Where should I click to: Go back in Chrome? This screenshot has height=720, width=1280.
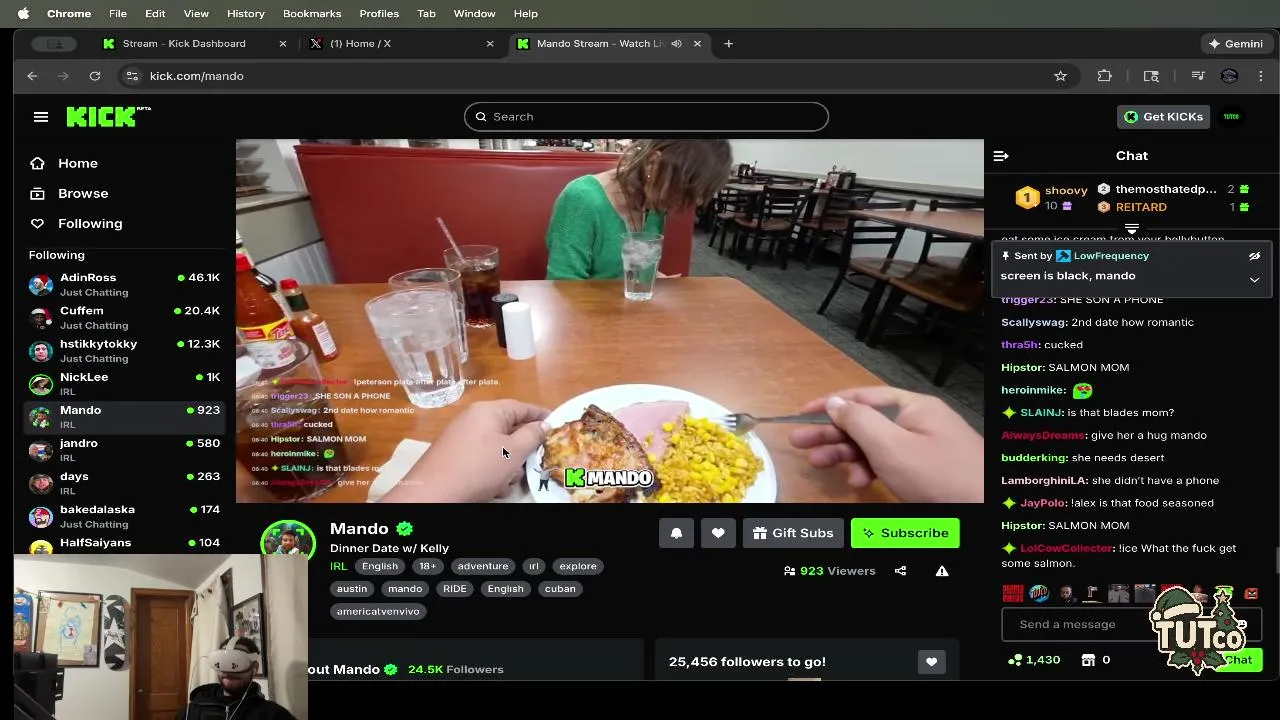pyautogui.click(x=32, y=76)
